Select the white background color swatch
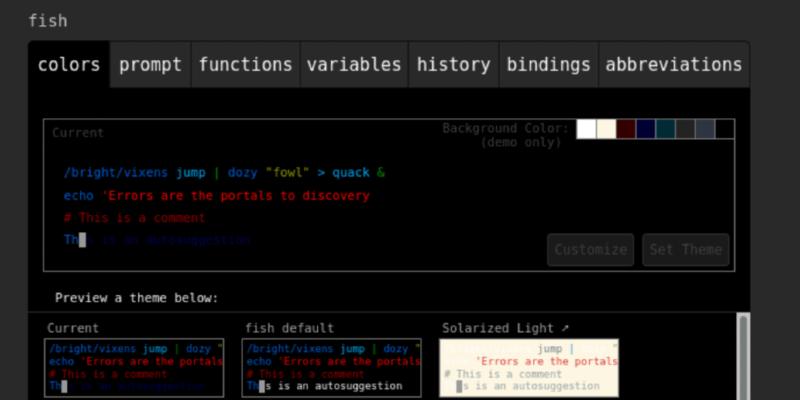 (x=587, y=129)
